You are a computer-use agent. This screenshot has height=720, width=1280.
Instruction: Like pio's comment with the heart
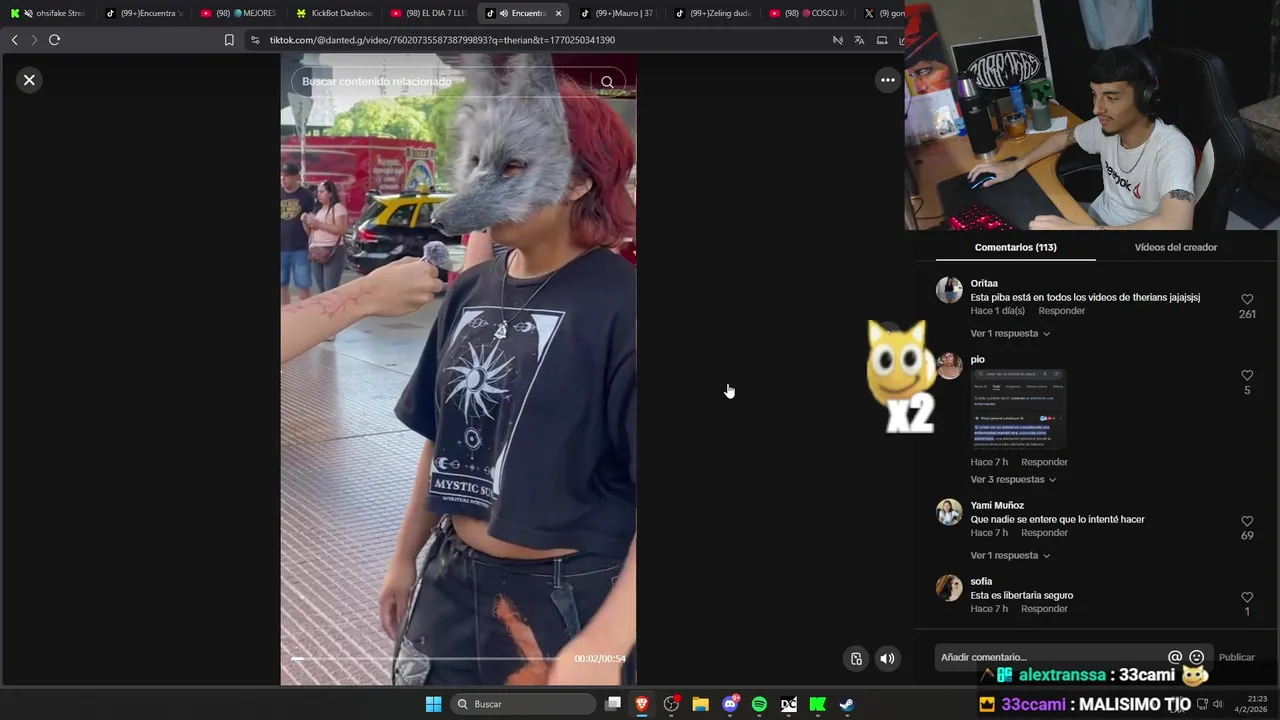pos(1247,375)
